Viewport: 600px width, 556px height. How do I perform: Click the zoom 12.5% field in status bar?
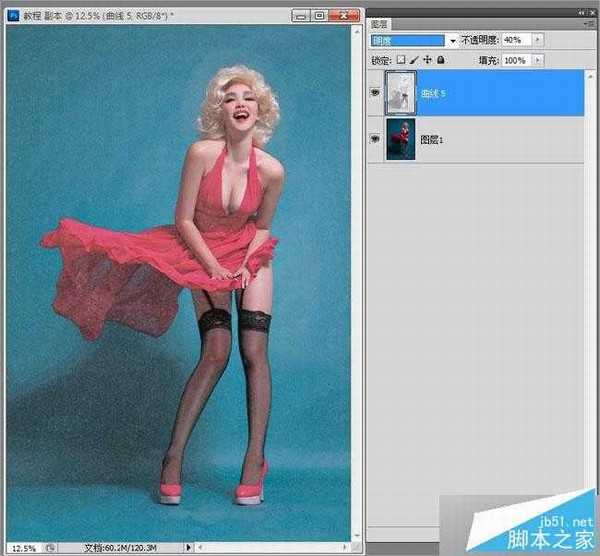click(x=24, y=548)
